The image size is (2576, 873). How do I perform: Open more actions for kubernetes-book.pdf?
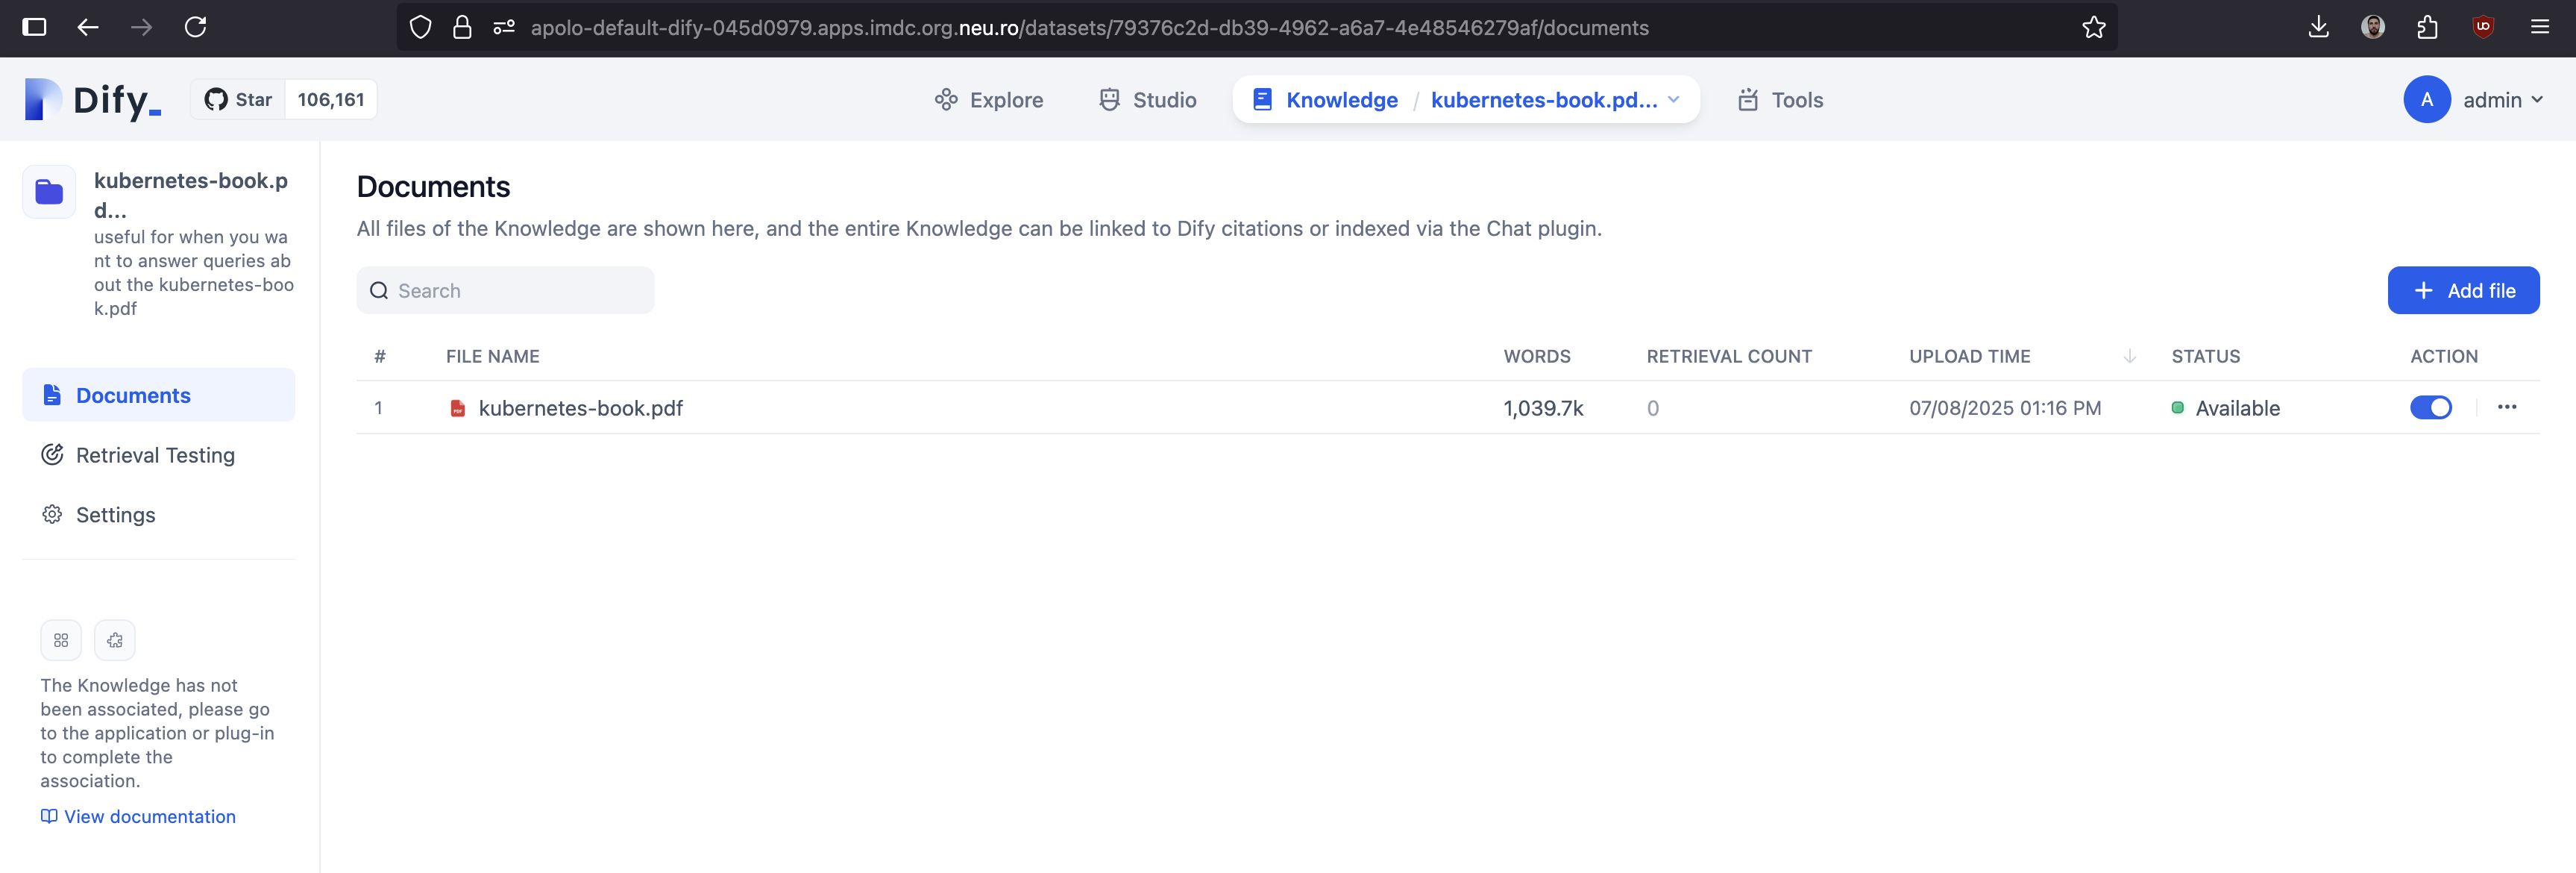point(2506,407)
